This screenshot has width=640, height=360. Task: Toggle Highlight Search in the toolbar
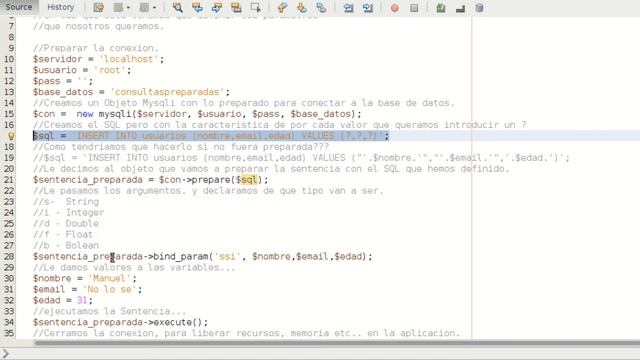tap(236, 7)
